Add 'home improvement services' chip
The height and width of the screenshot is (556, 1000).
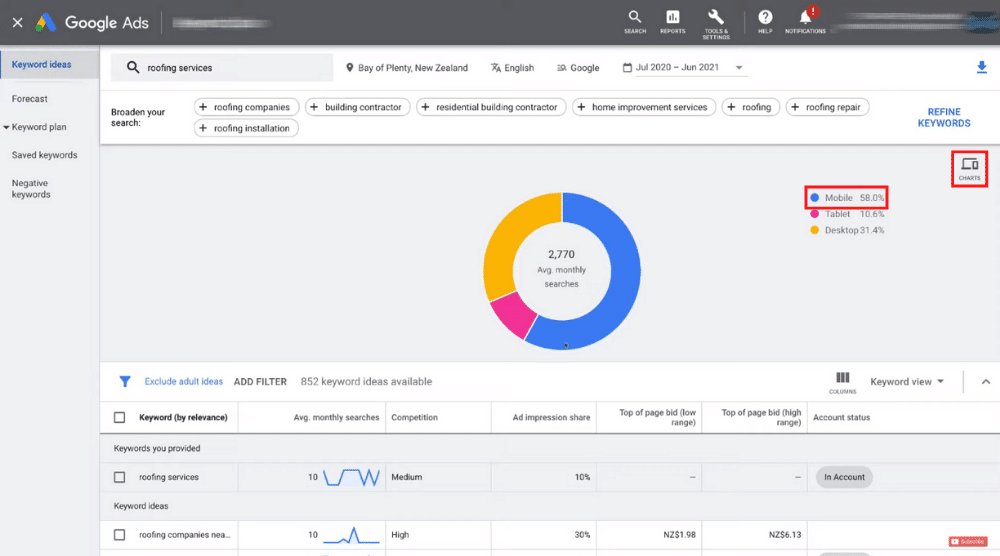[x=643, y=107]
